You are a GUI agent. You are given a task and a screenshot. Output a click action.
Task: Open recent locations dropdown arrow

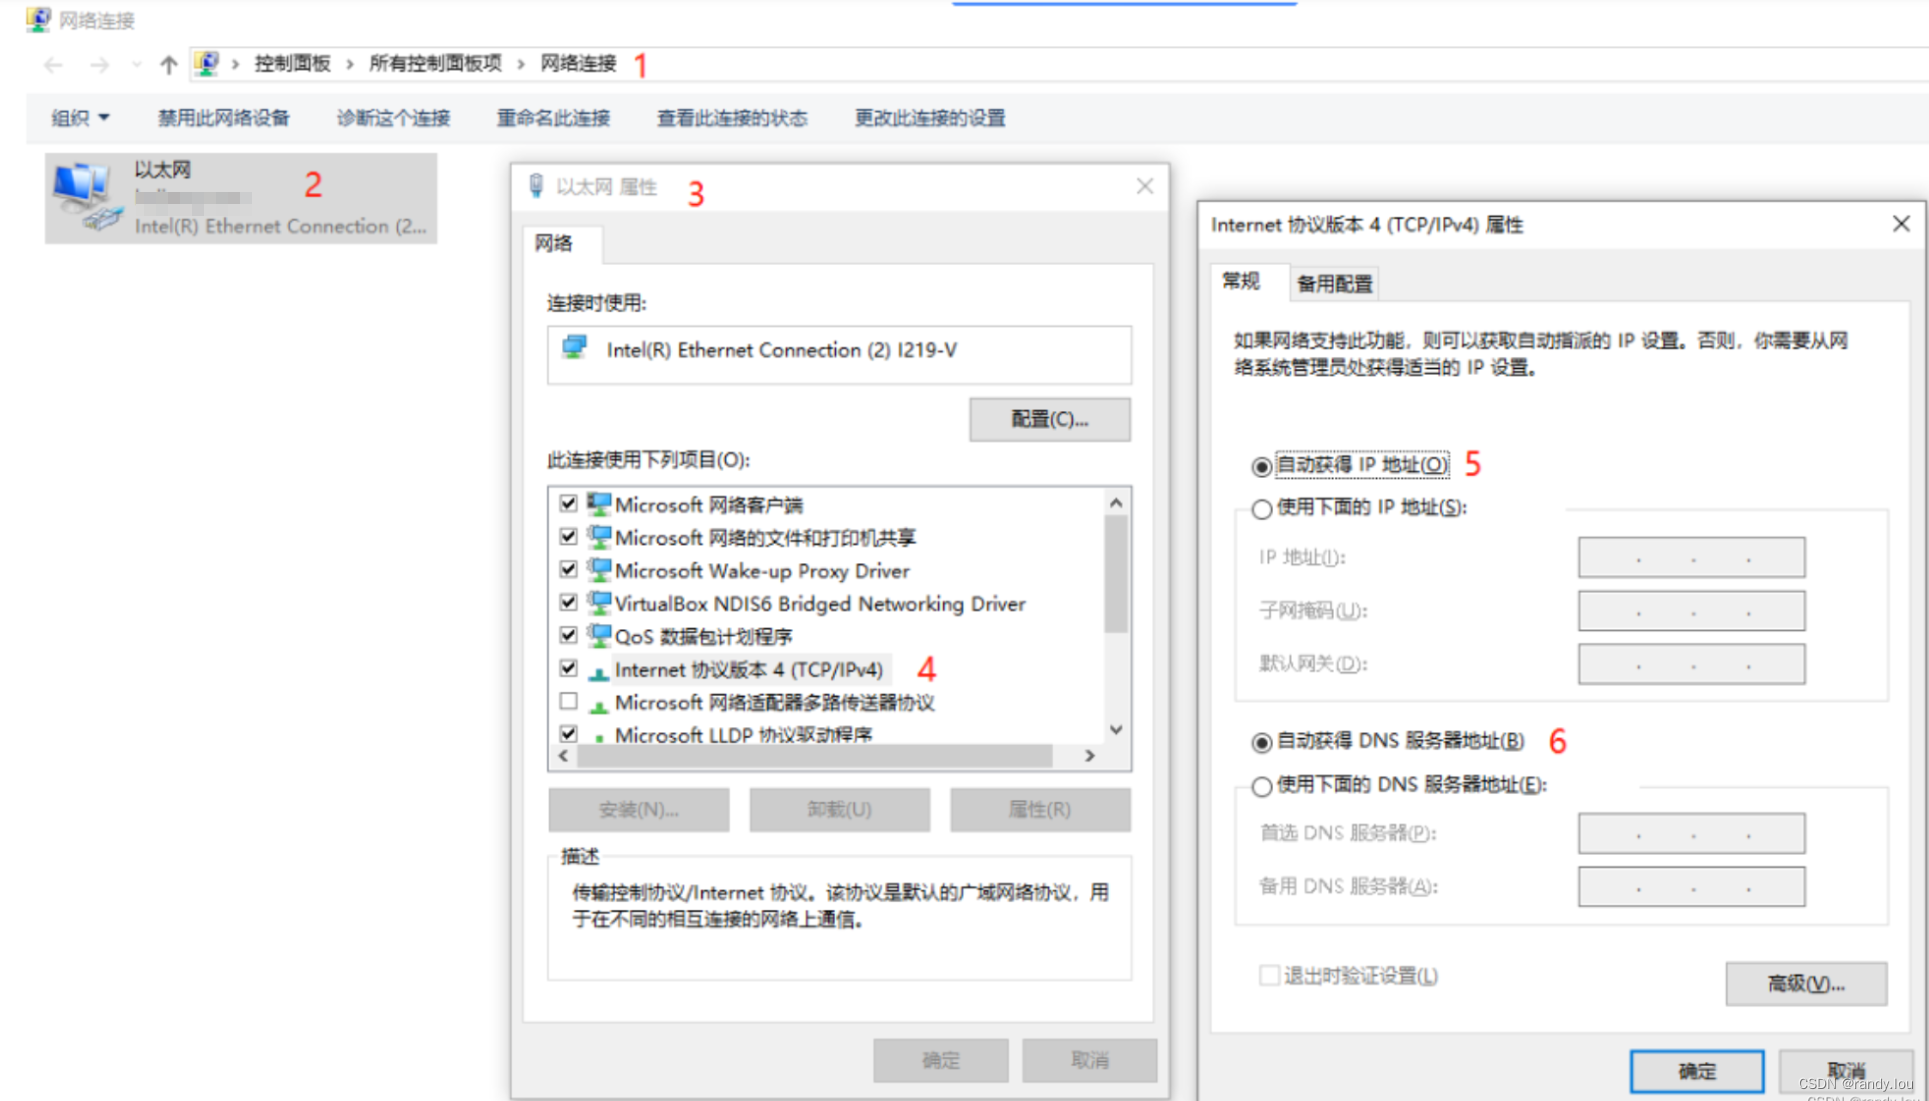(136, 65)
